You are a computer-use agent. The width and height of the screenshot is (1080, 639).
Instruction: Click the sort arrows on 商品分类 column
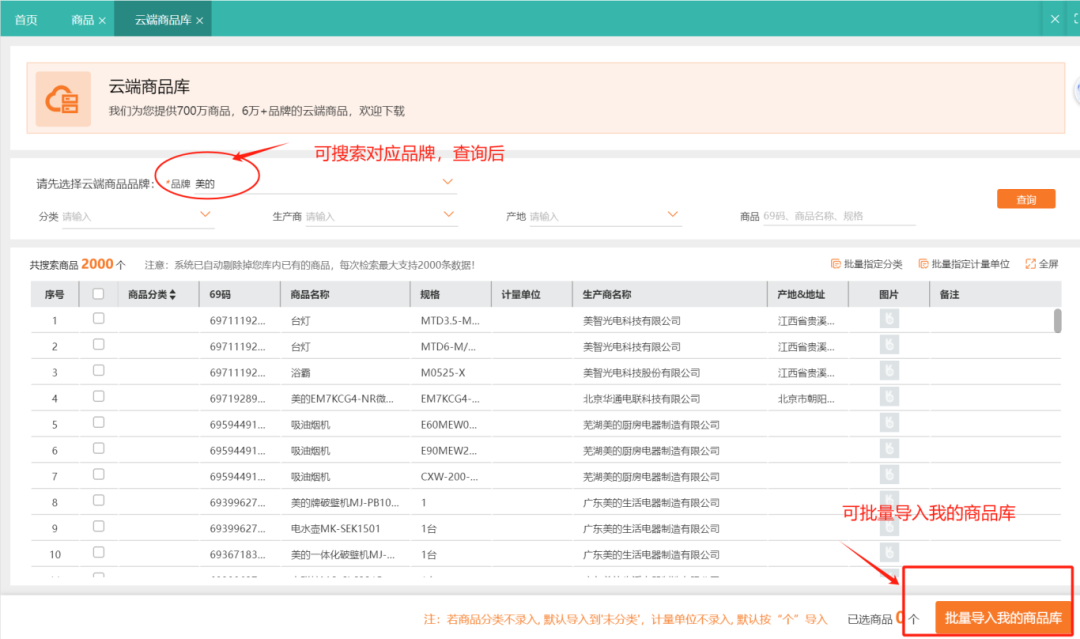point(172,294)
